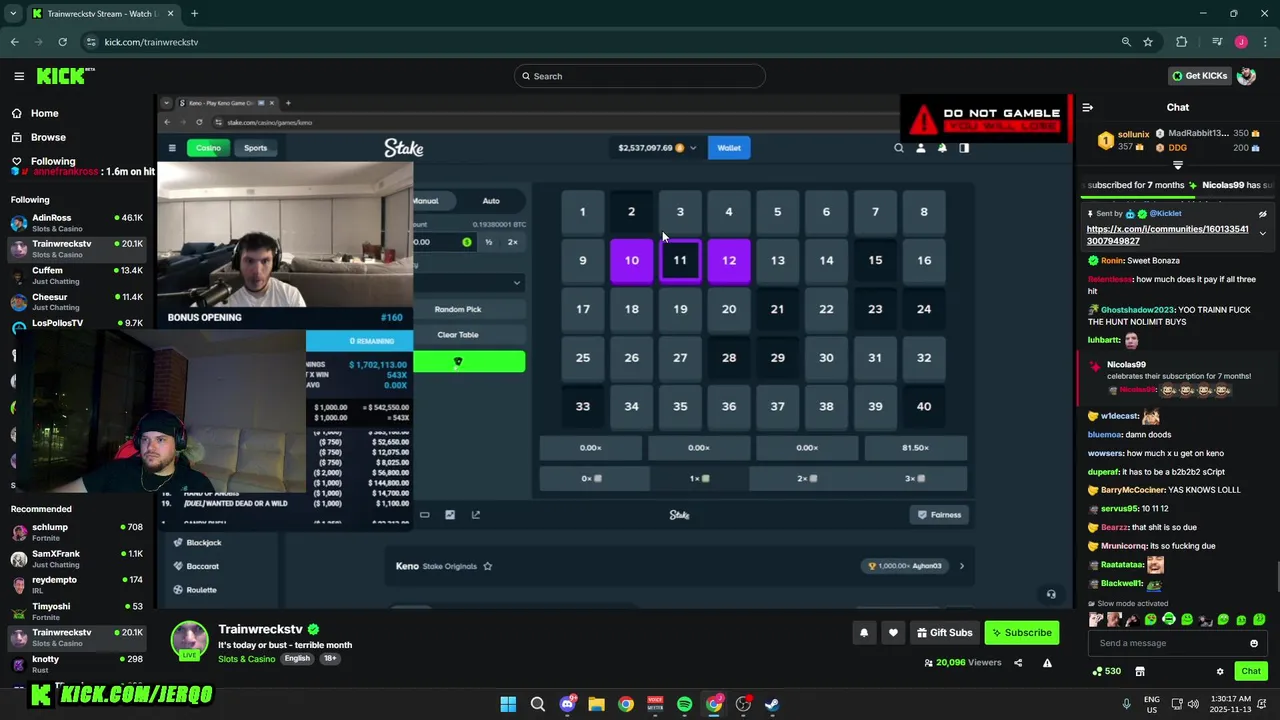
Task: Open chat settings gear icon
Action: [1220, 671]
